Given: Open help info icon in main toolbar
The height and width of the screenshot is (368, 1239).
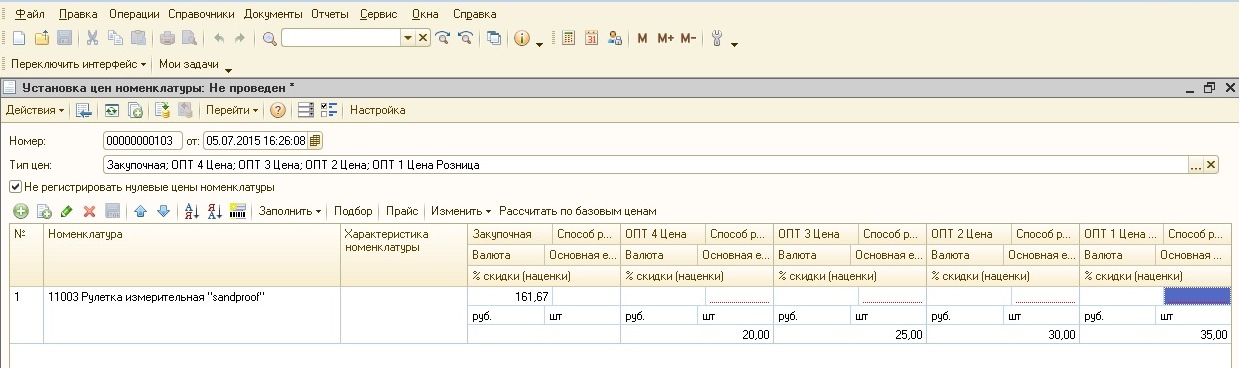Looking at the screenshot, I should click(x=522, y=39).
